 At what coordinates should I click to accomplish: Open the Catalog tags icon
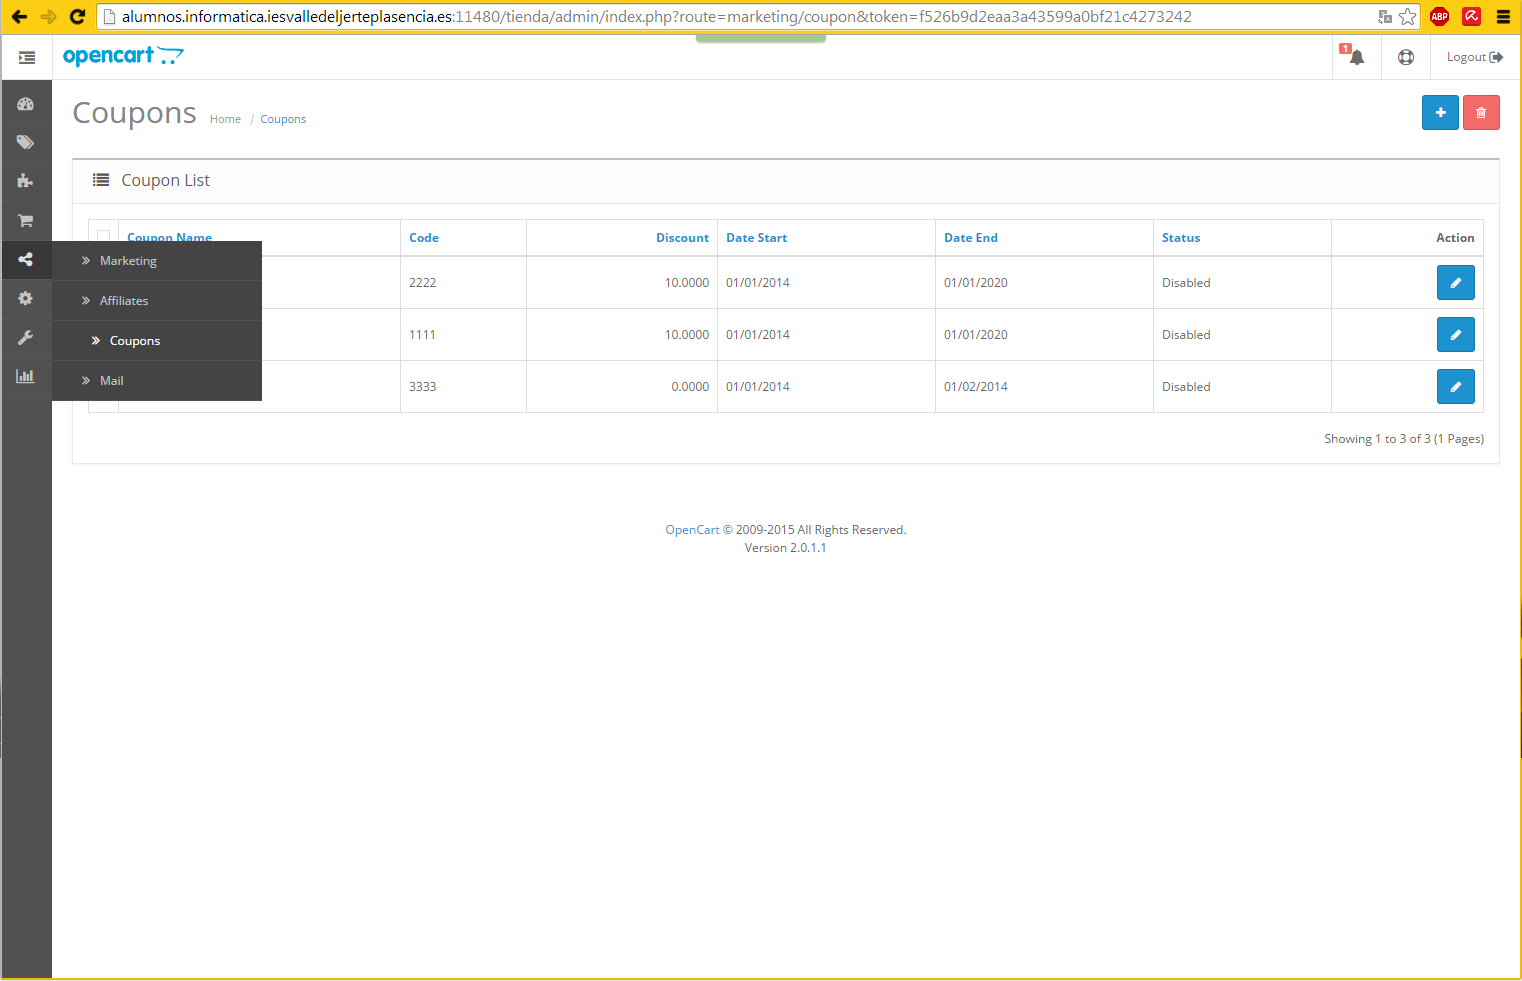click(26, 143)
